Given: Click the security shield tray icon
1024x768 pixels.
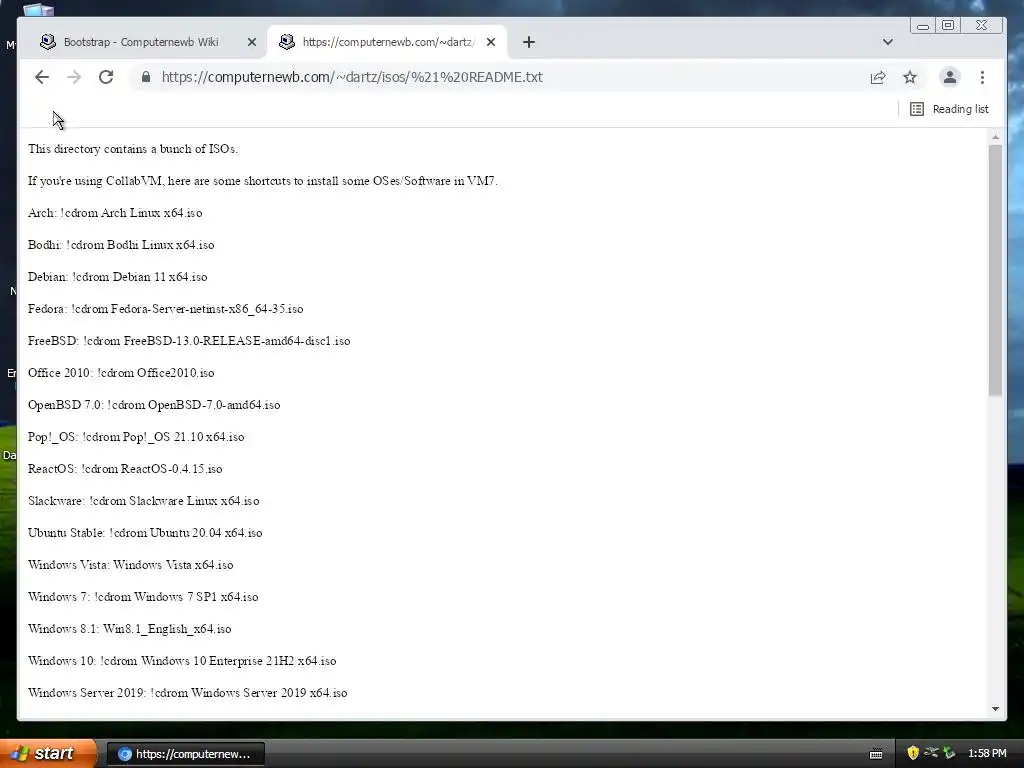Looking at the screenshot, I should [913, 753].
